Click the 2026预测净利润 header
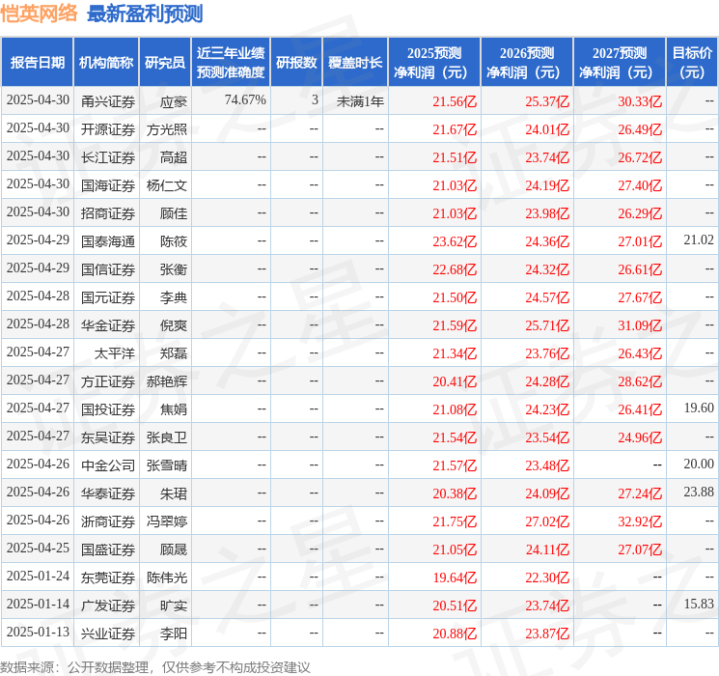This screenshot has height=676, width=719. coord(527,62)
